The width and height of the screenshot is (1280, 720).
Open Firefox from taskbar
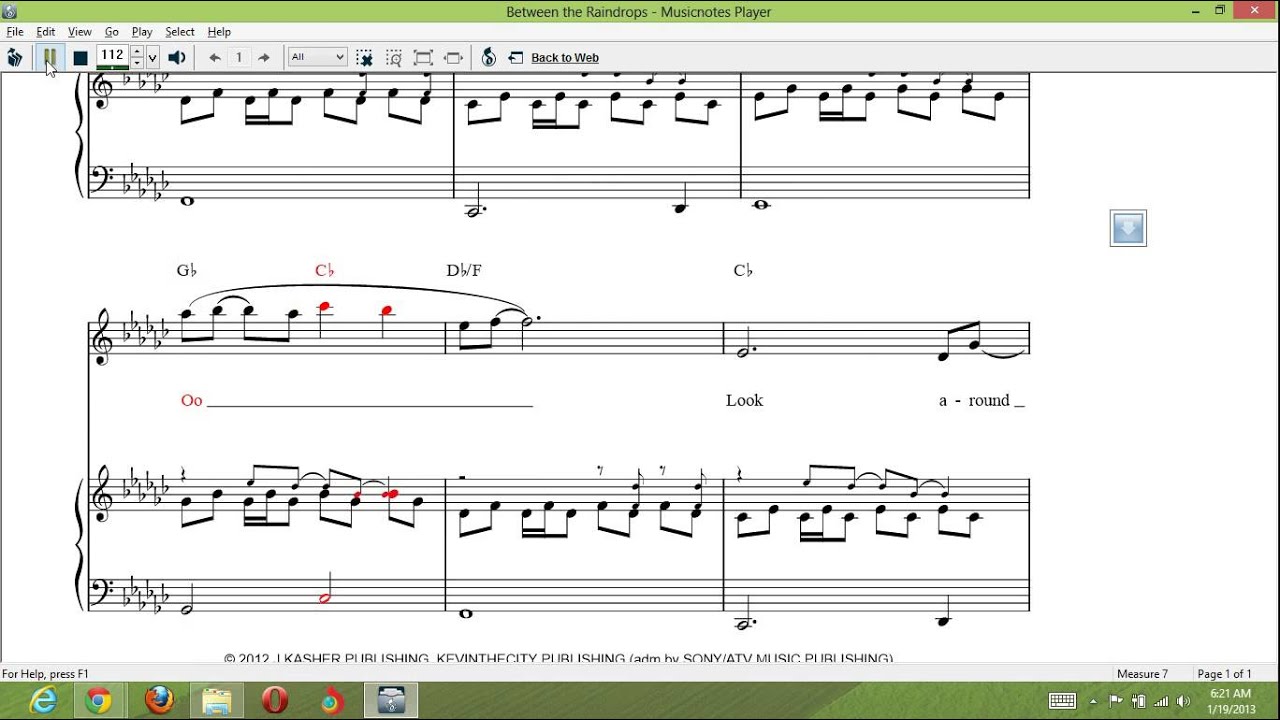158,701
